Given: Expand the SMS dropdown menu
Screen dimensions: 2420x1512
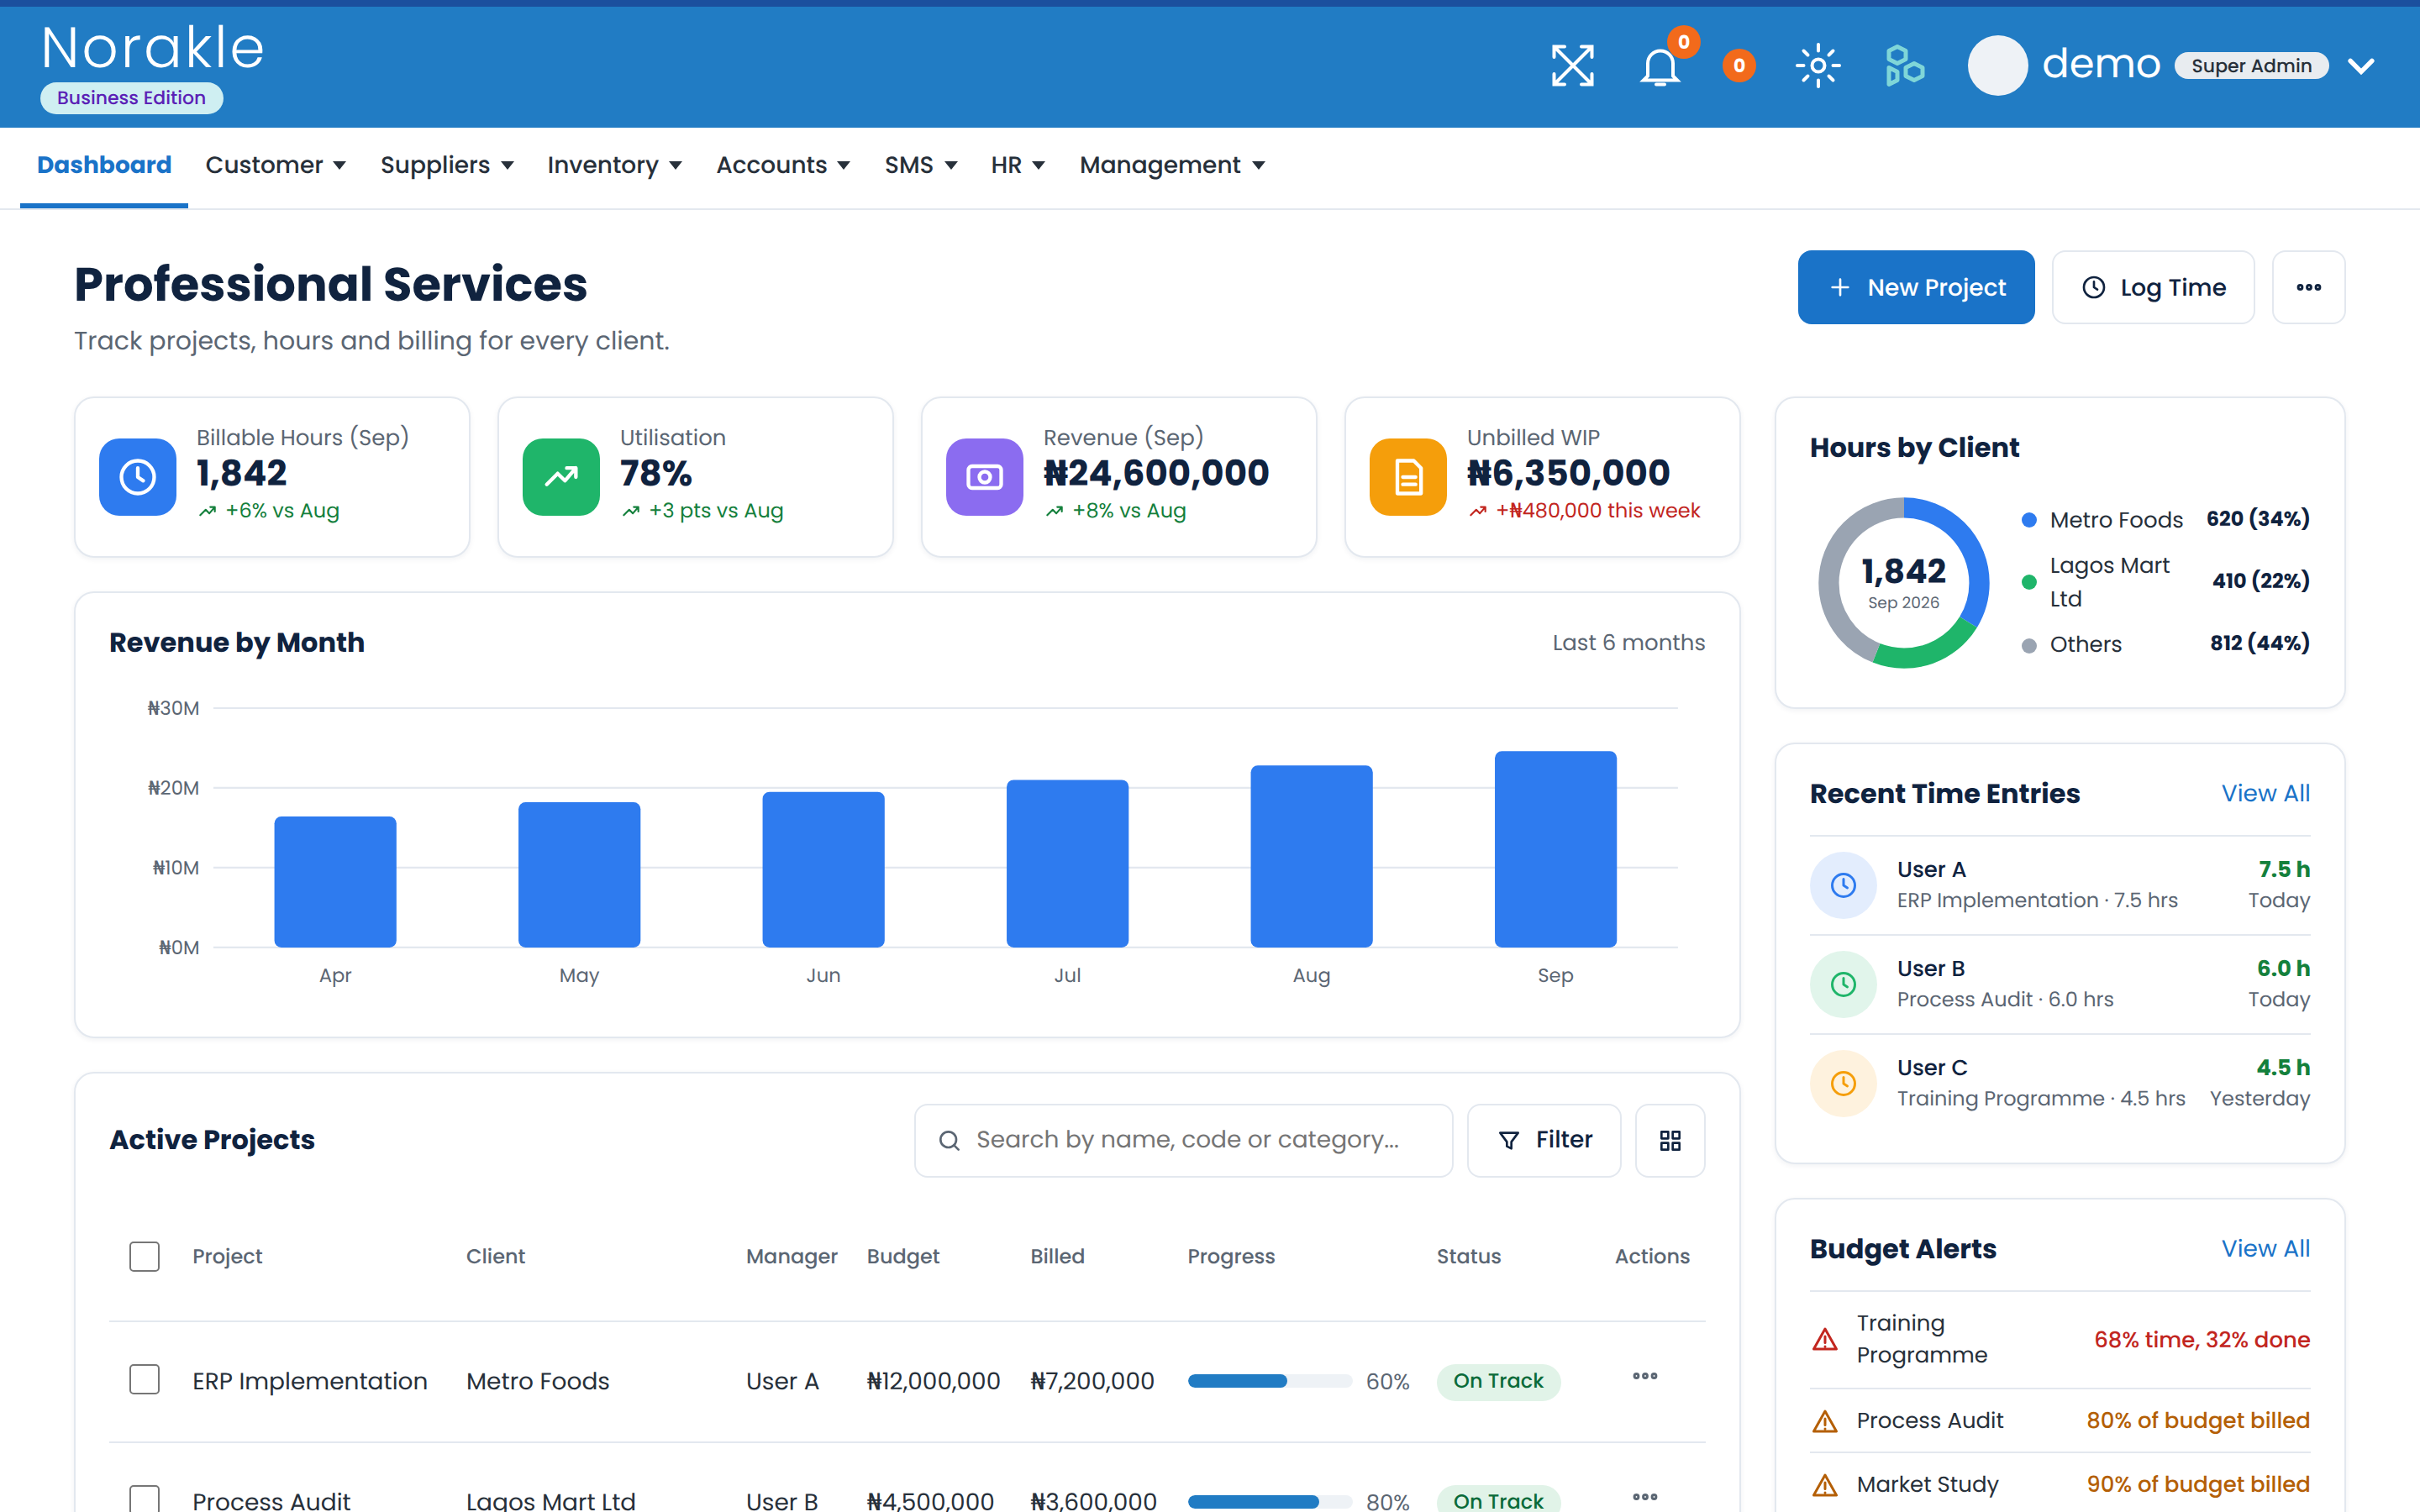Looking at the screenshot, I should point(921,165).
